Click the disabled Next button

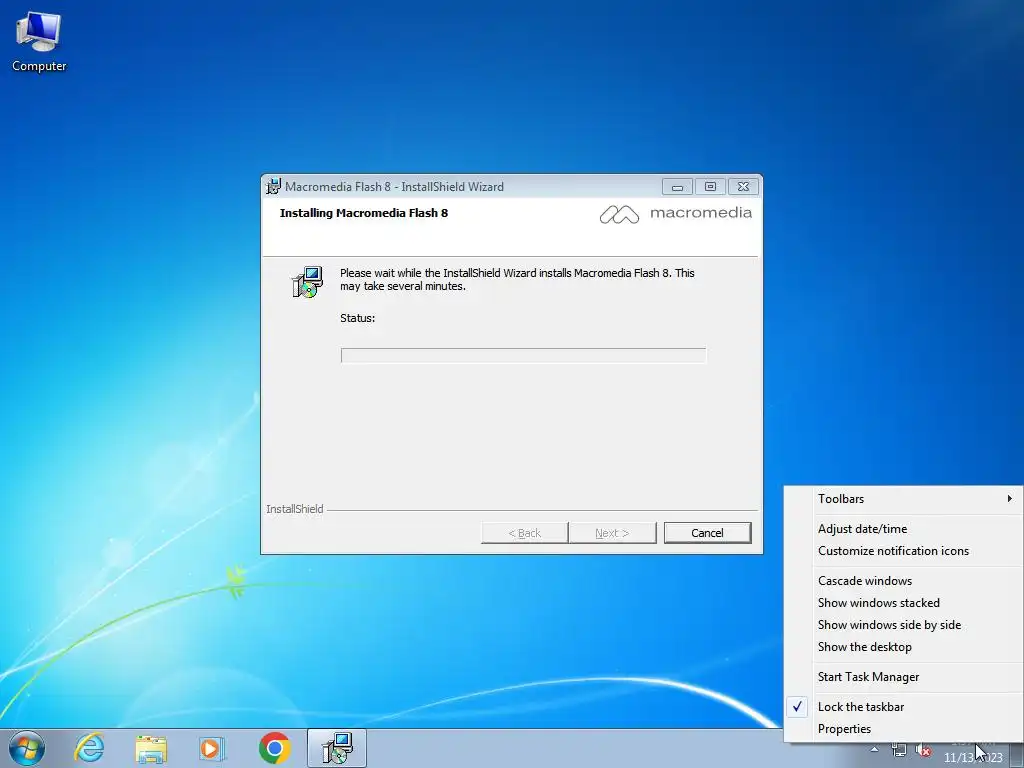pyautogui.click(x=612, y=533)
